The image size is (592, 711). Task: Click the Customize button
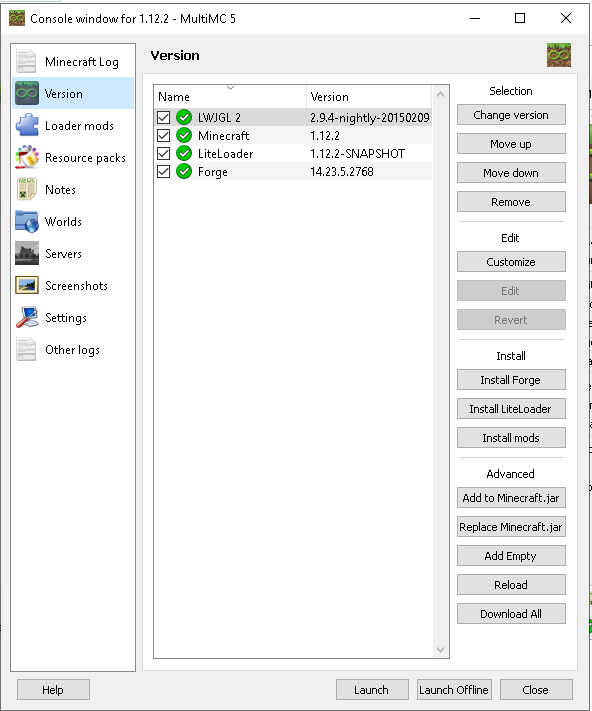coord(511,262)
